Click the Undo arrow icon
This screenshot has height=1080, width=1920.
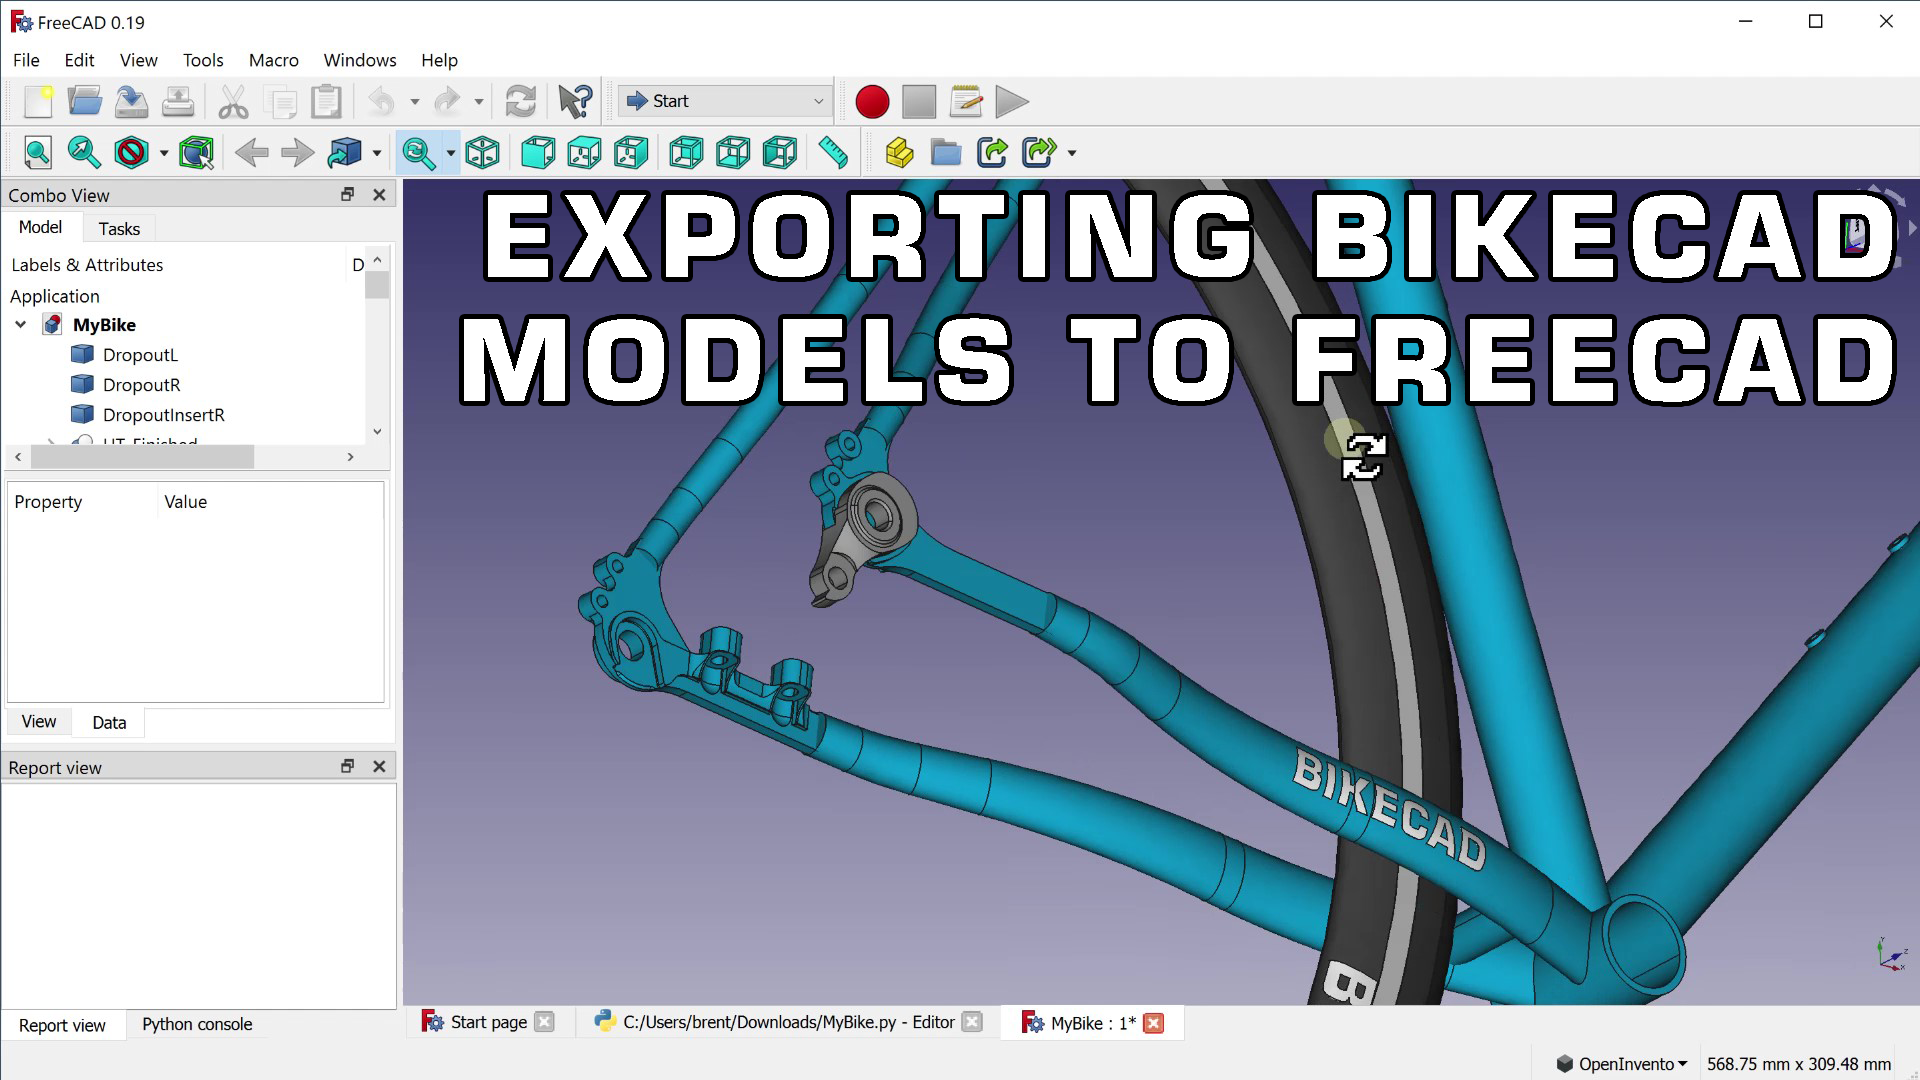point(382,101)
